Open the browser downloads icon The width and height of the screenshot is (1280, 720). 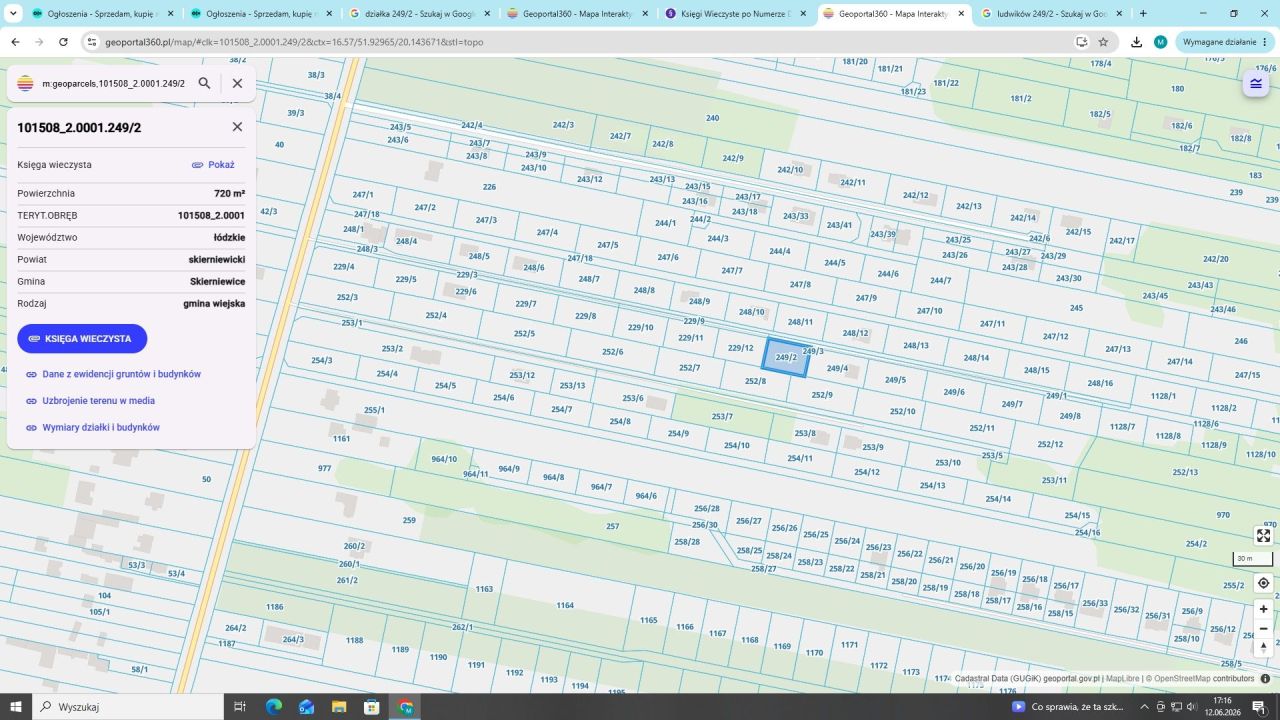(1136, 42)
